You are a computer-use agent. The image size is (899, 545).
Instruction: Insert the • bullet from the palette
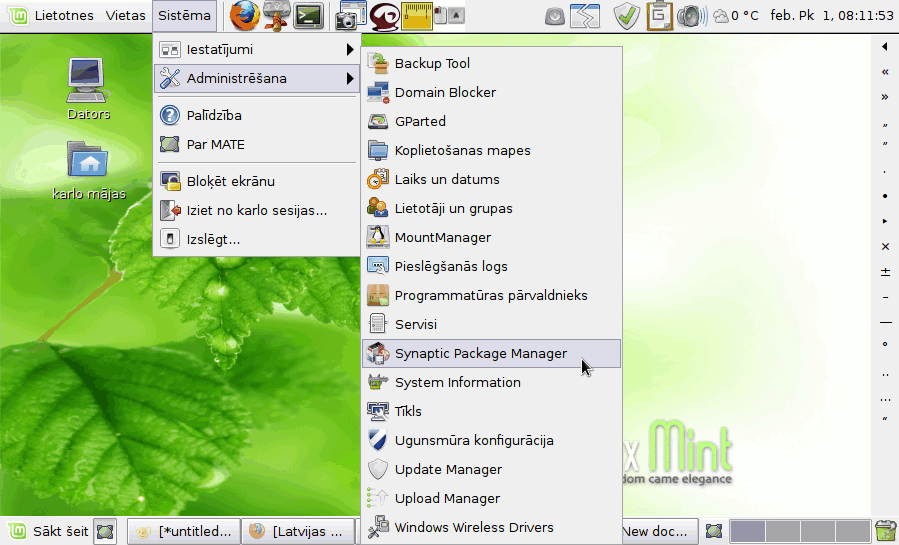click(885, 196)
